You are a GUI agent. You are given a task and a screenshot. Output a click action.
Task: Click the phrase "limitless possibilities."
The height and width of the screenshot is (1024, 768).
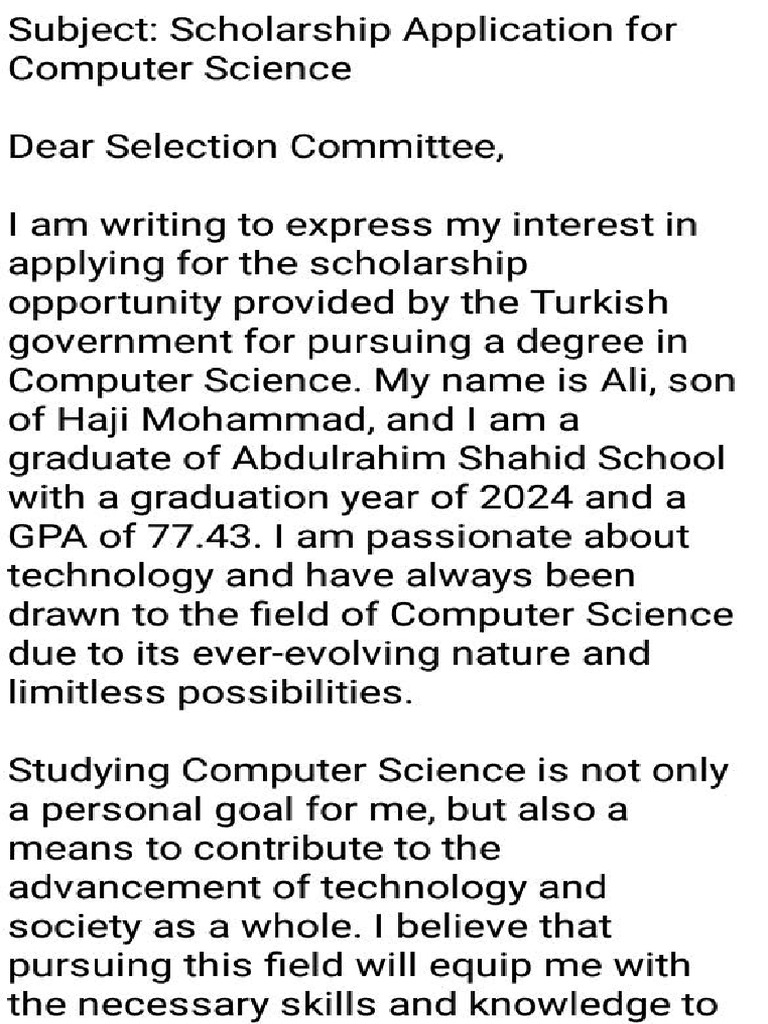click(210, 693)
